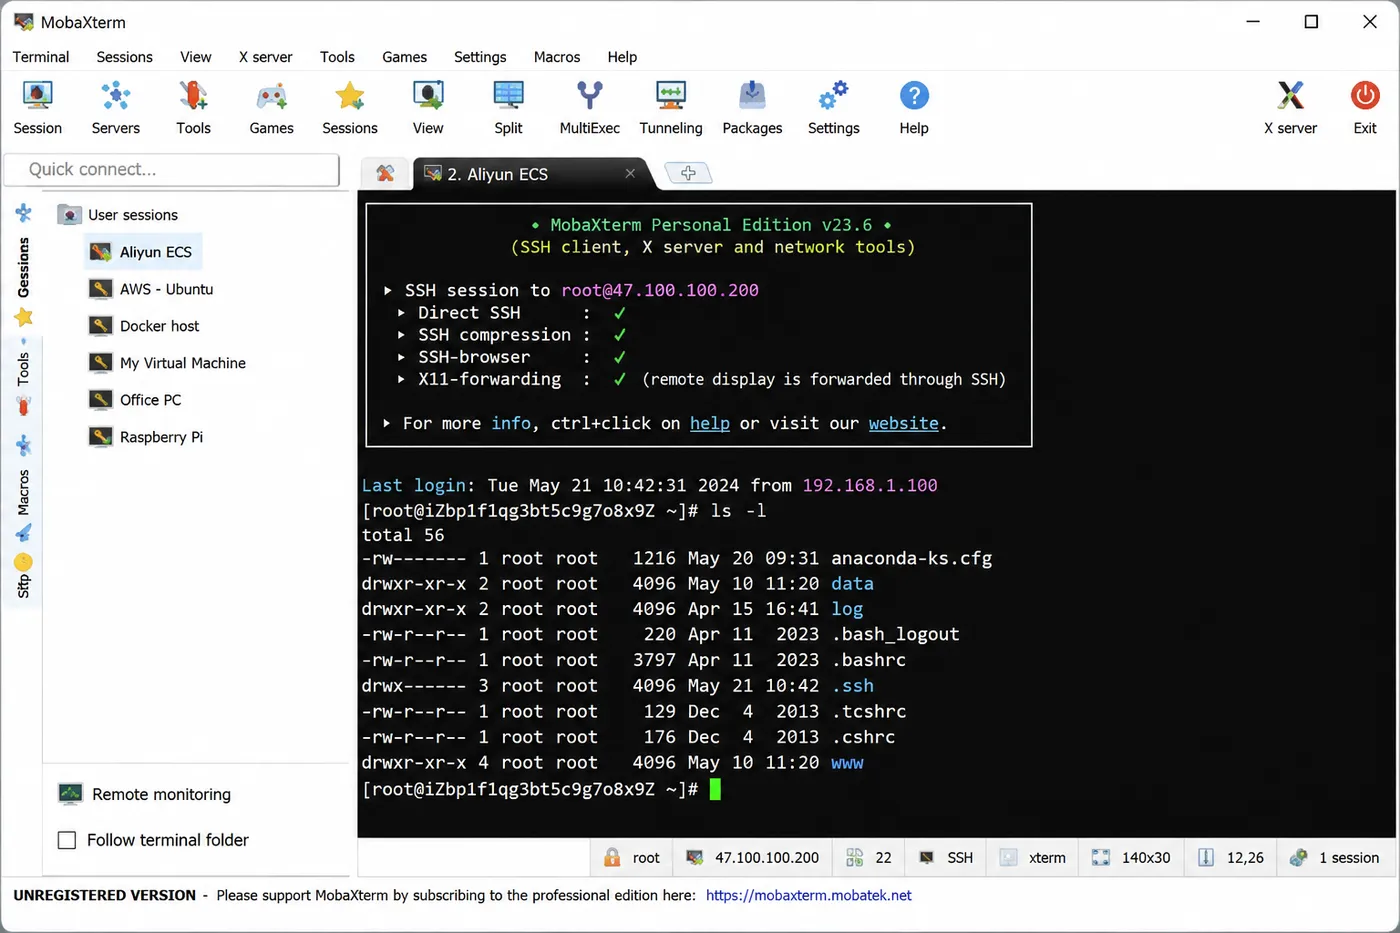Open the Sessions sidebar tab

click(23, 267)
